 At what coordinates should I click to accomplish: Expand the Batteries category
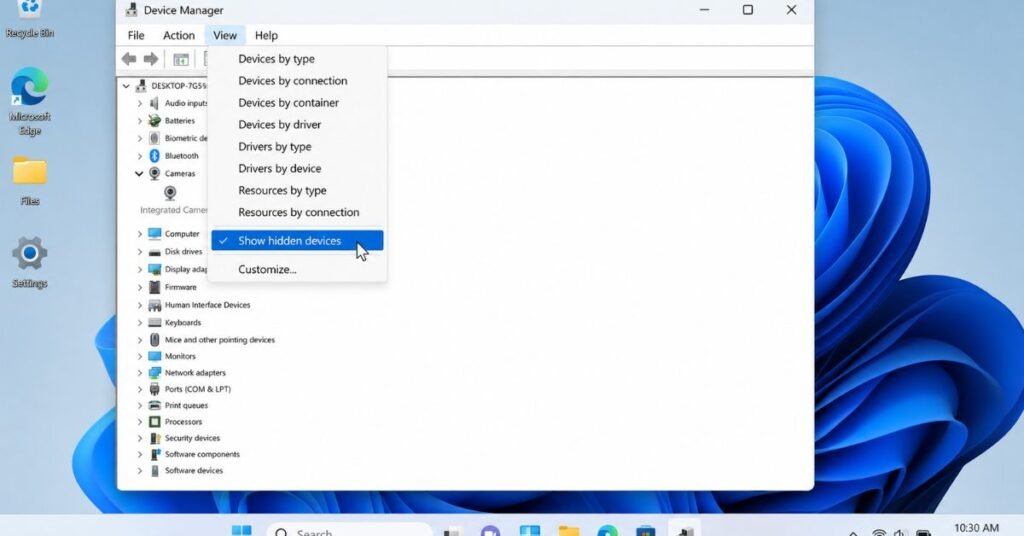(139, 121)
